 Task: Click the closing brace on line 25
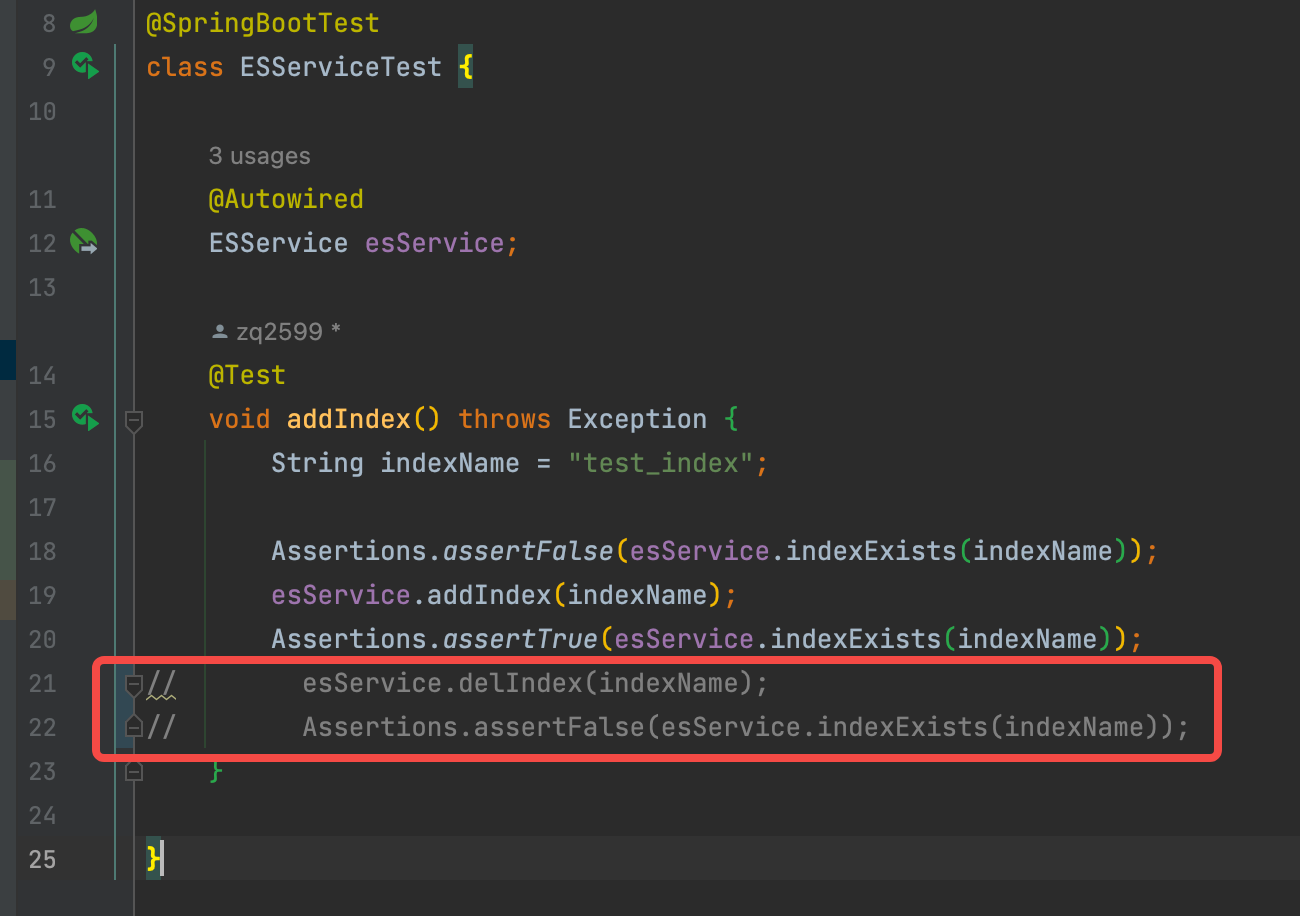150,859
